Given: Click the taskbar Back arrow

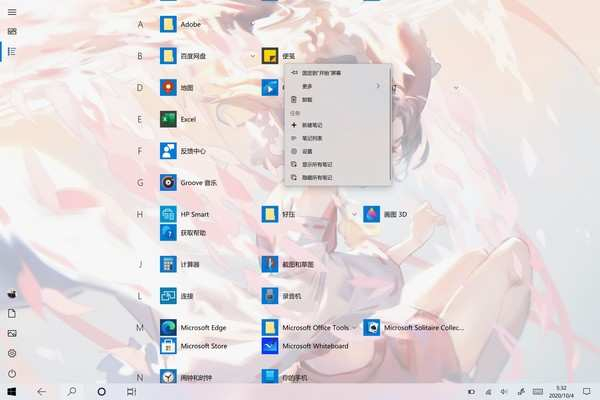Looking at the screenshot, I should [41, 392].
